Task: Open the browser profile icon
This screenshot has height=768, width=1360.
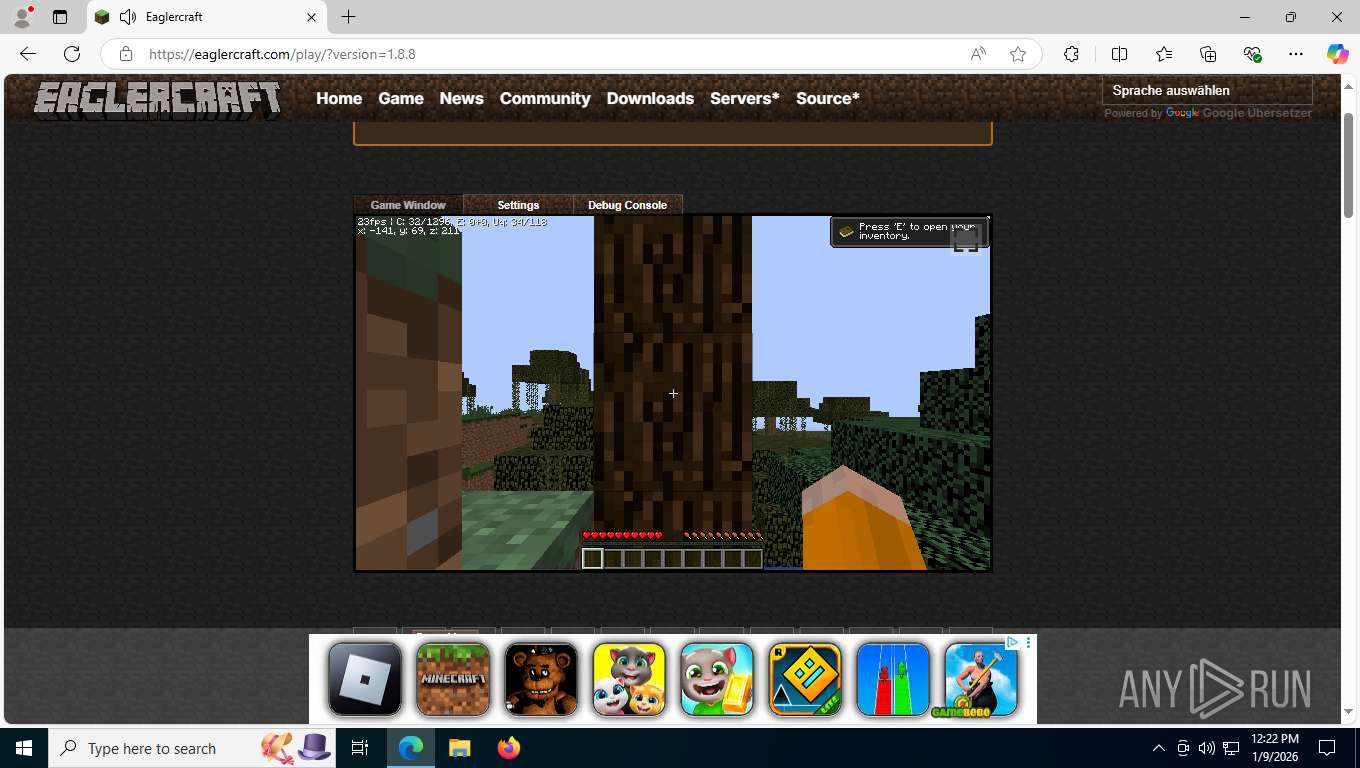Action: click(21, 17)
